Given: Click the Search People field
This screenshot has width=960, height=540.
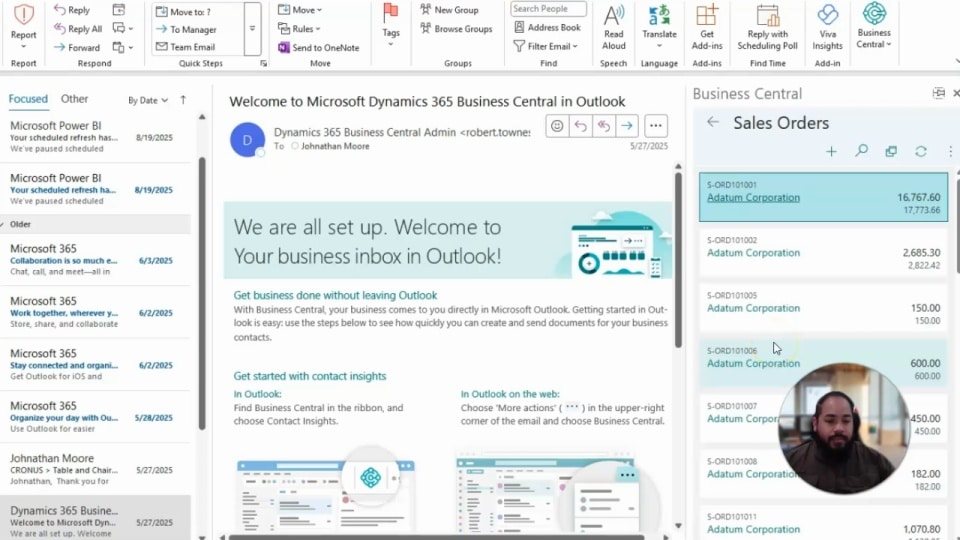Looking at the screenshot, I should (548, 9).
